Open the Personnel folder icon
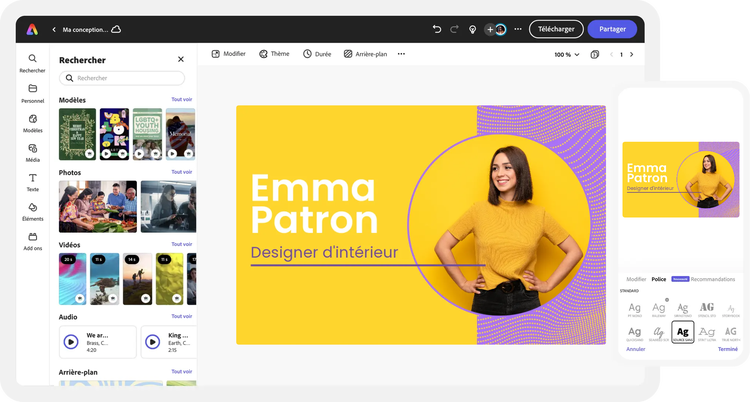This screenshot has height=402, width=750. point(33,92)
